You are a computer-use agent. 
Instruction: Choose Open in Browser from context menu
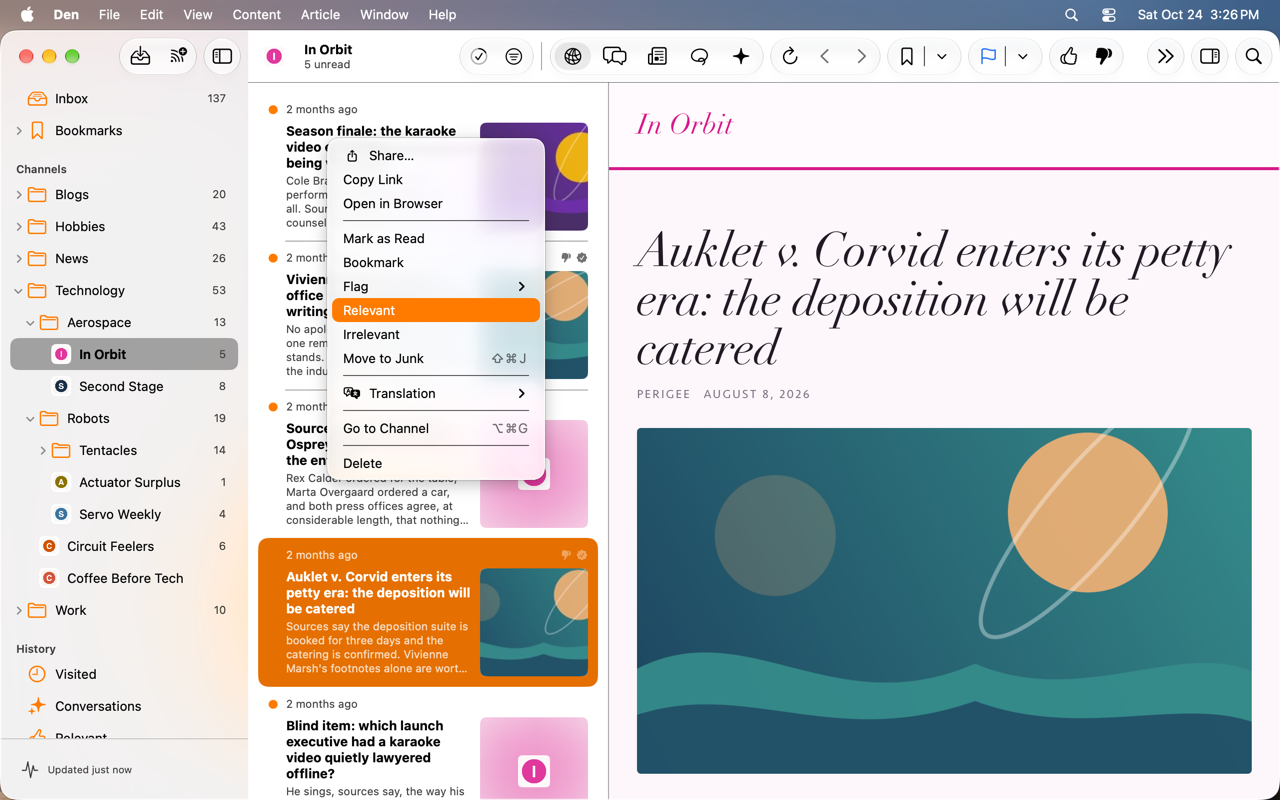click(x=436, y=204)
